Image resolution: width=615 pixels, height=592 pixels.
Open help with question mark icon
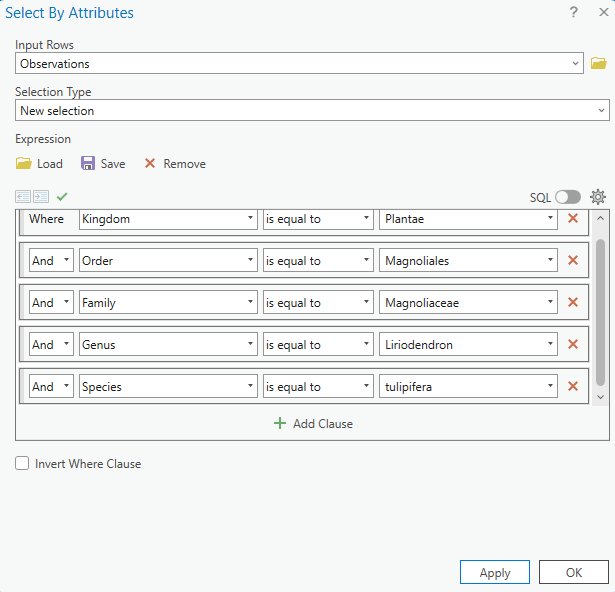tap(573, 12)
